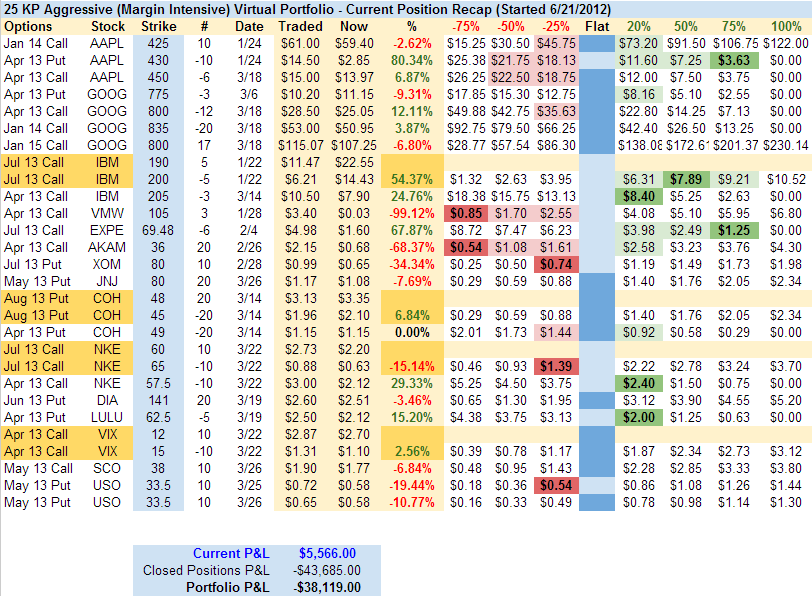Click the VMW stock cell
Screen dimensions: 812x596
(108, 212)
